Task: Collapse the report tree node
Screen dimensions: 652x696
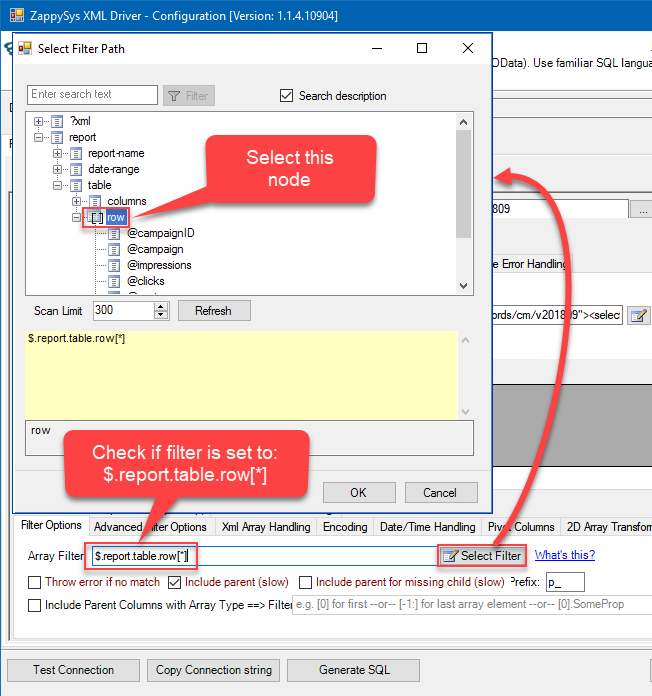Action: [x=39, y=137]
